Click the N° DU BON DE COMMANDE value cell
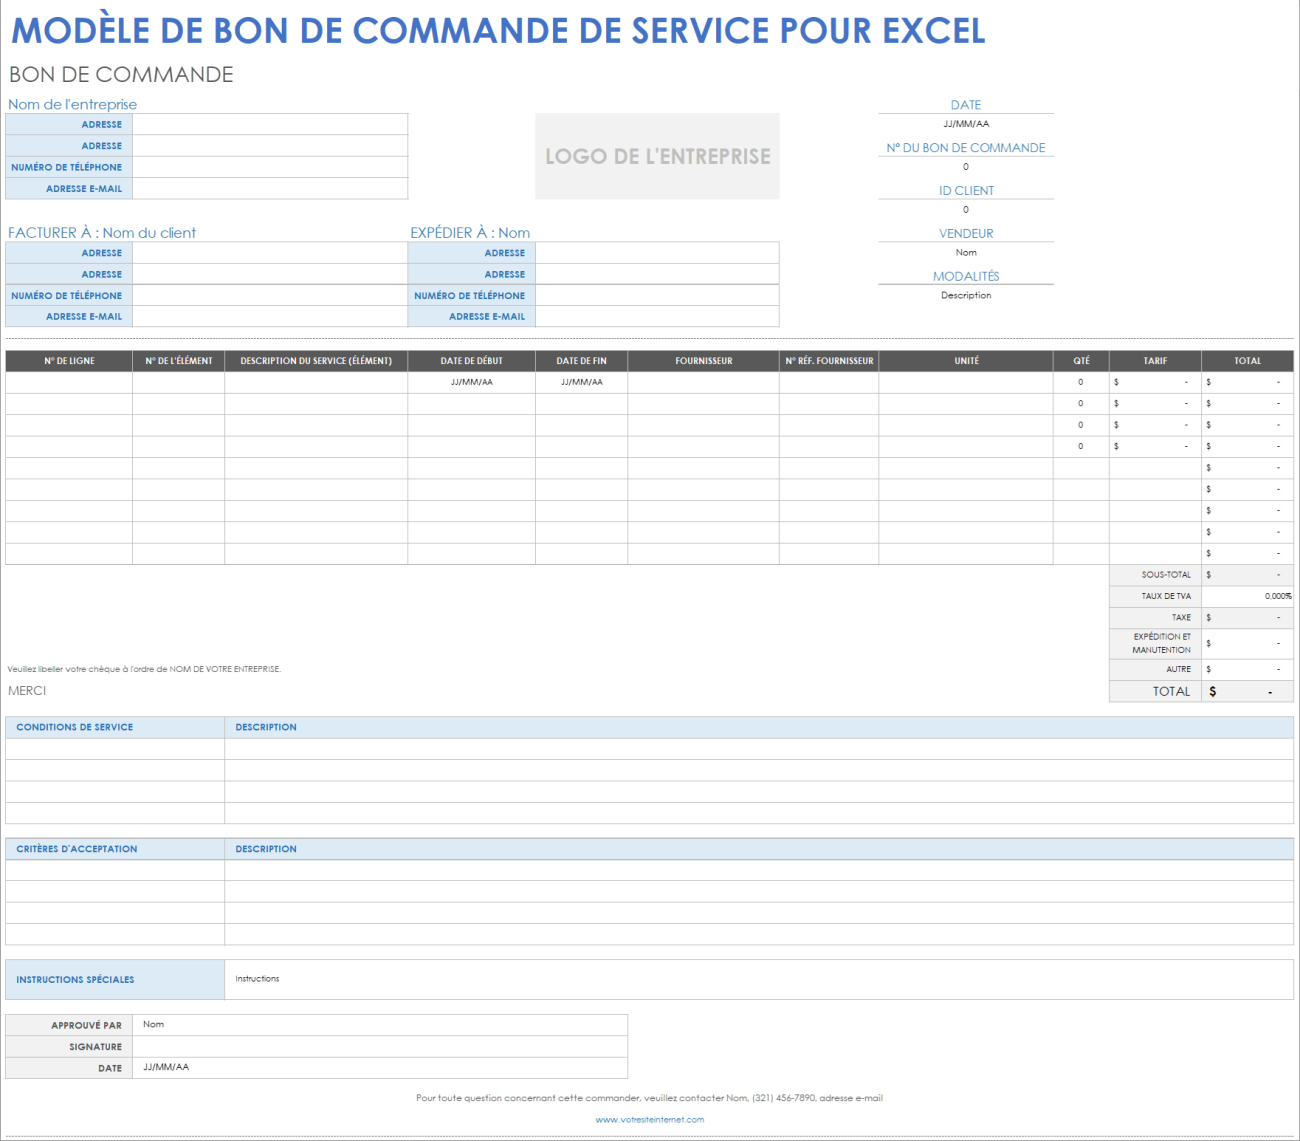 pos(965,167)
